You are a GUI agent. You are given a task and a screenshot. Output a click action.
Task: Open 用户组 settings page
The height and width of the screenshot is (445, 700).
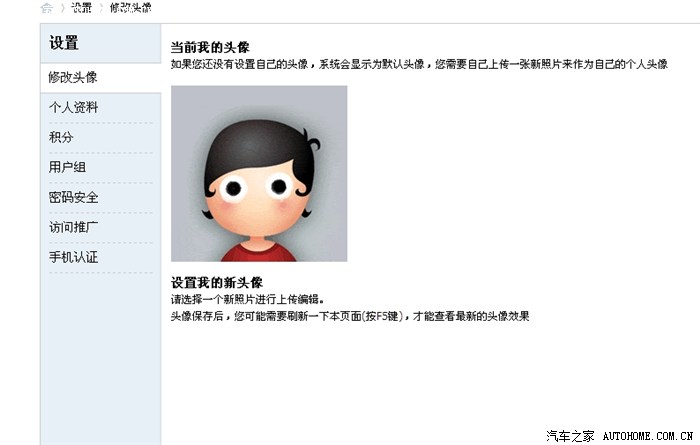click(67, 167)
